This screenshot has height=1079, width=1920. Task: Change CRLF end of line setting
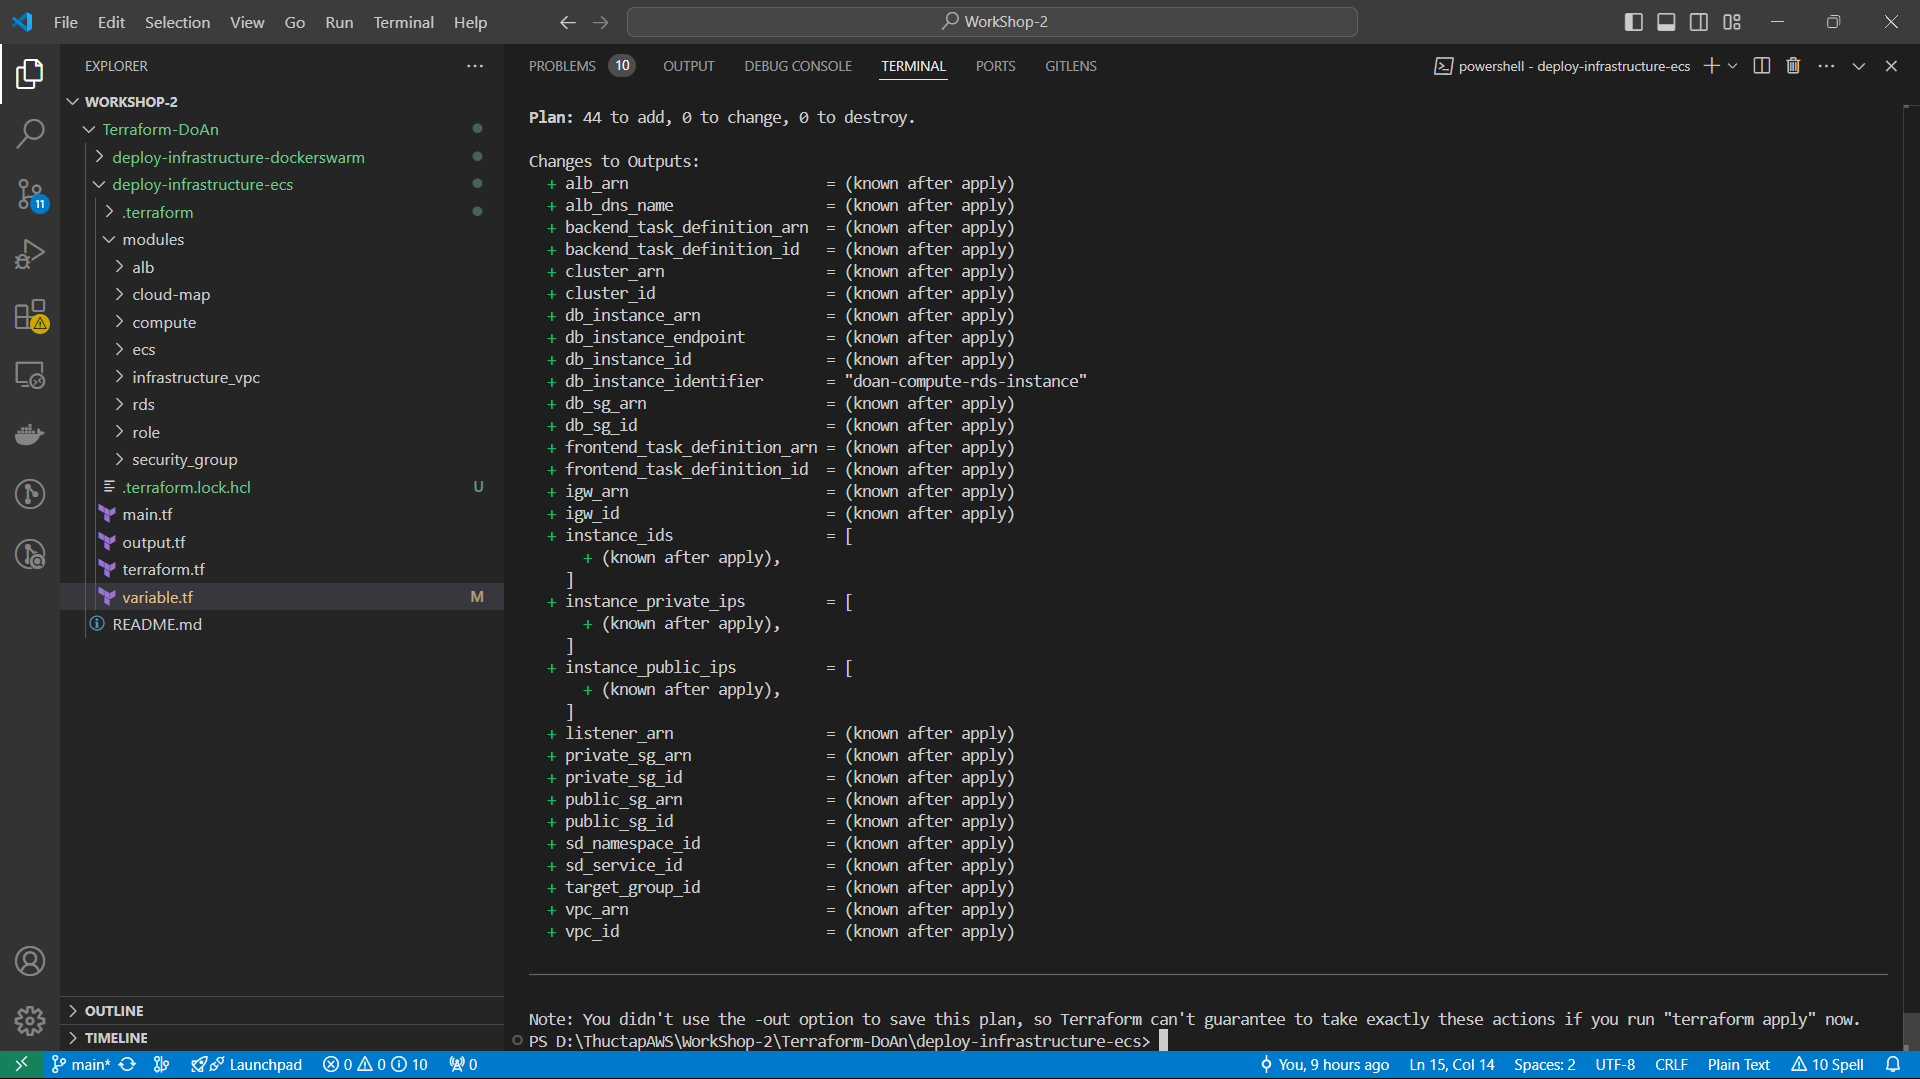tap(1671, 1065)
